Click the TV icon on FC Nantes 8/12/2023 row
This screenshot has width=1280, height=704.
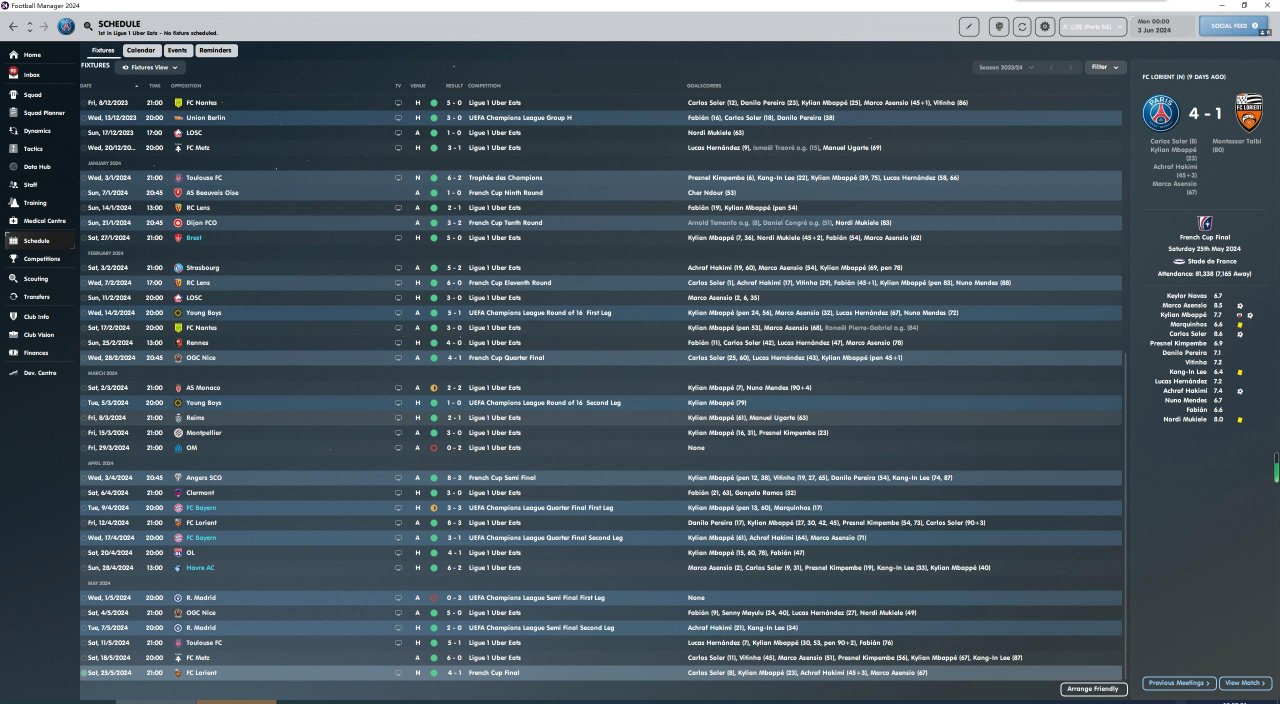[398, 103]
